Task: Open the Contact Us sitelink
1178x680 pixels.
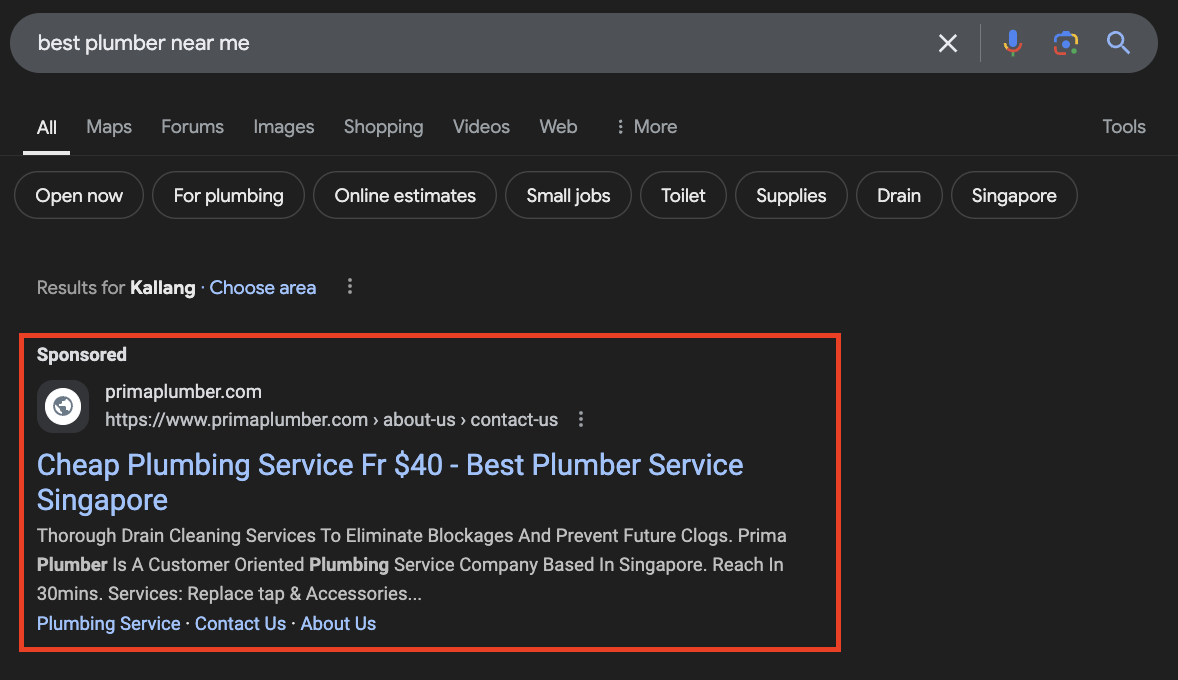Action: (240, 624)
